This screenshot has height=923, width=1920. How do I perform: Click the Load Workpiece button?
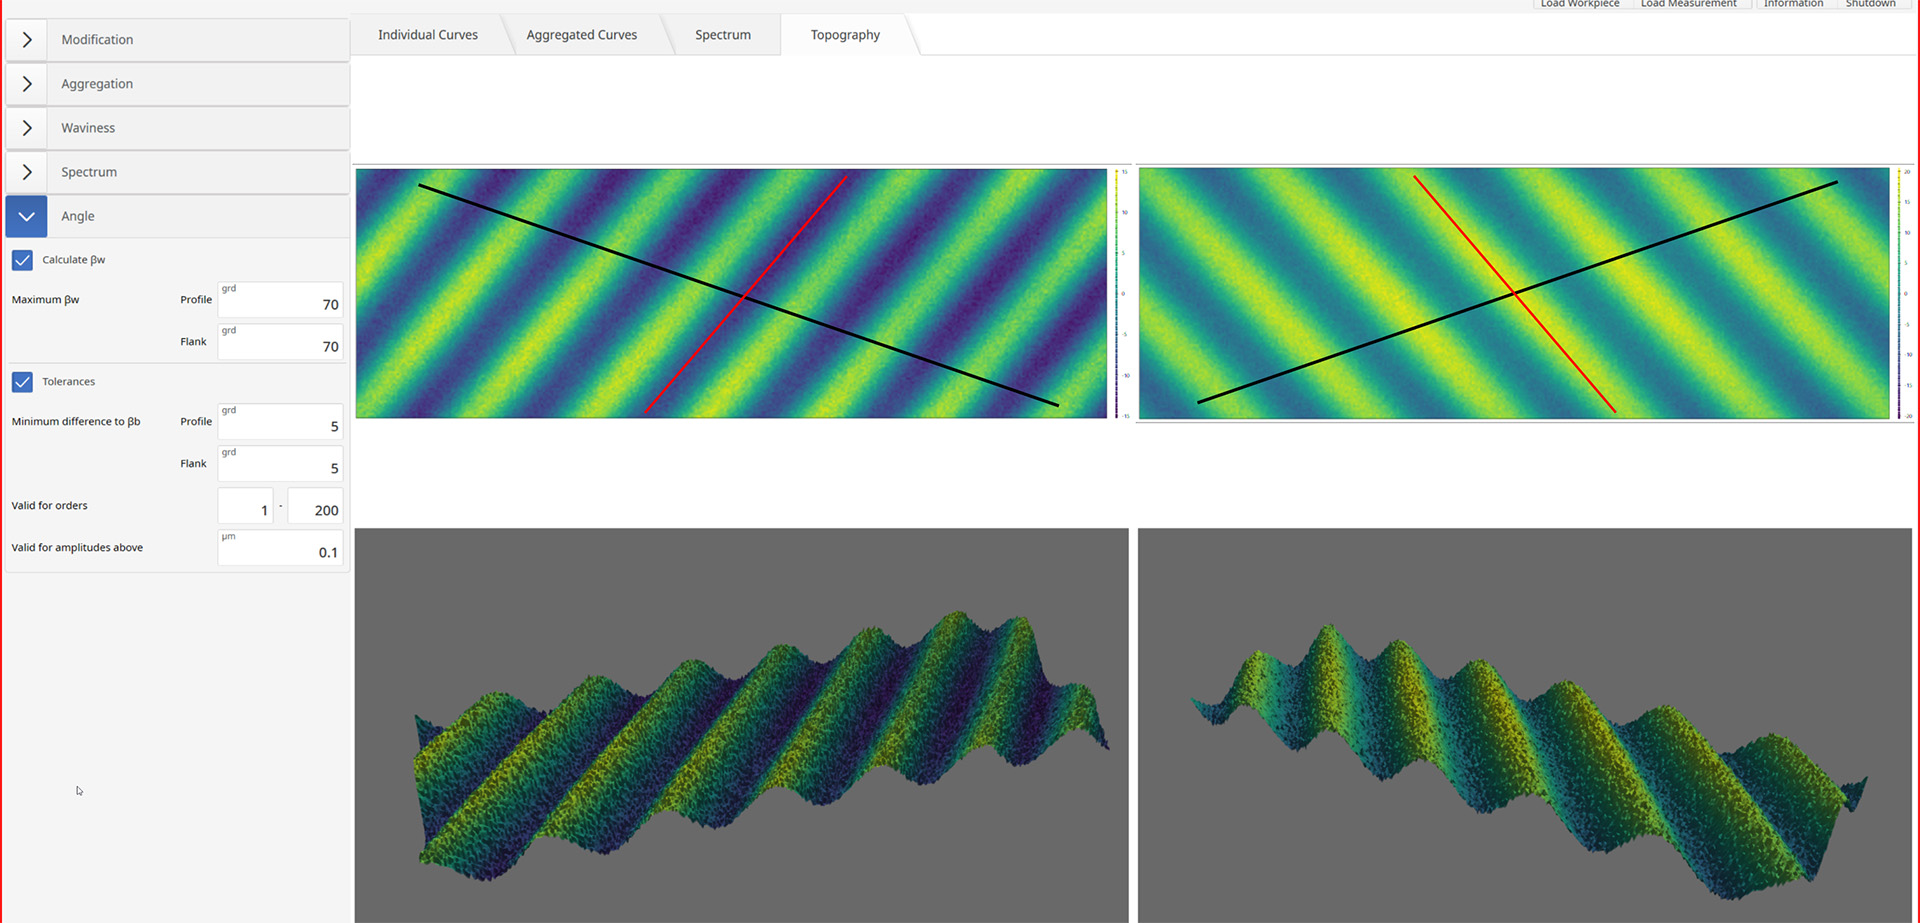1579,4
